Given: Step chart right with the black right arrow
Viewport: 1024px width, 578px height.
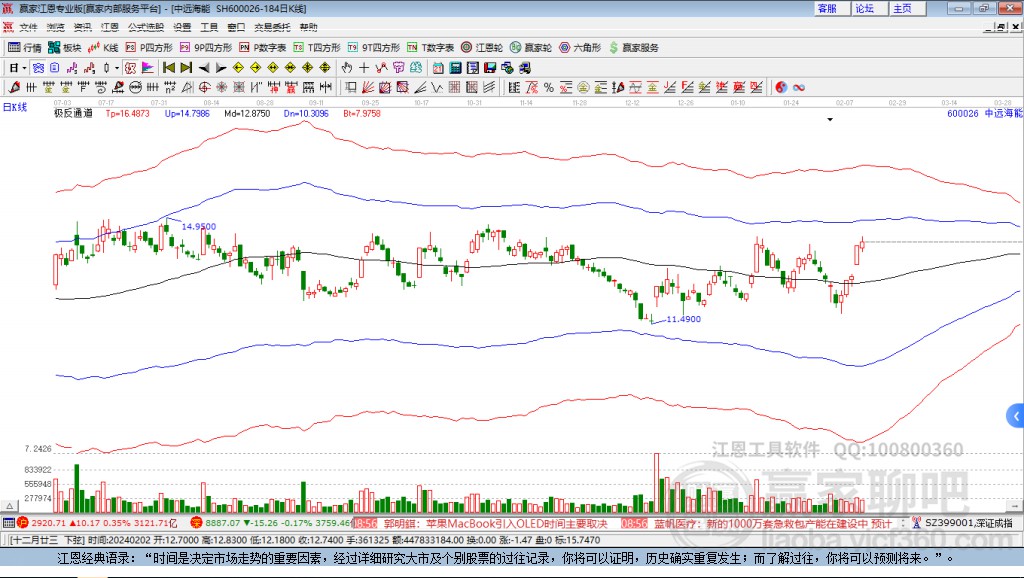Looking at the screenshot, I should 221,68.
